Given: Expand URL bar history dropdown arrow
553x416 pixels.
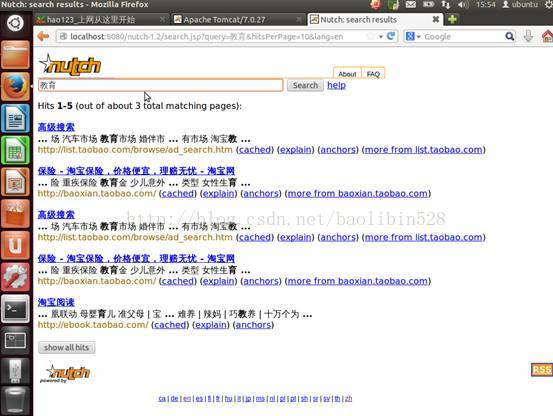Looking at the screenshot, I should pos(381,37).
